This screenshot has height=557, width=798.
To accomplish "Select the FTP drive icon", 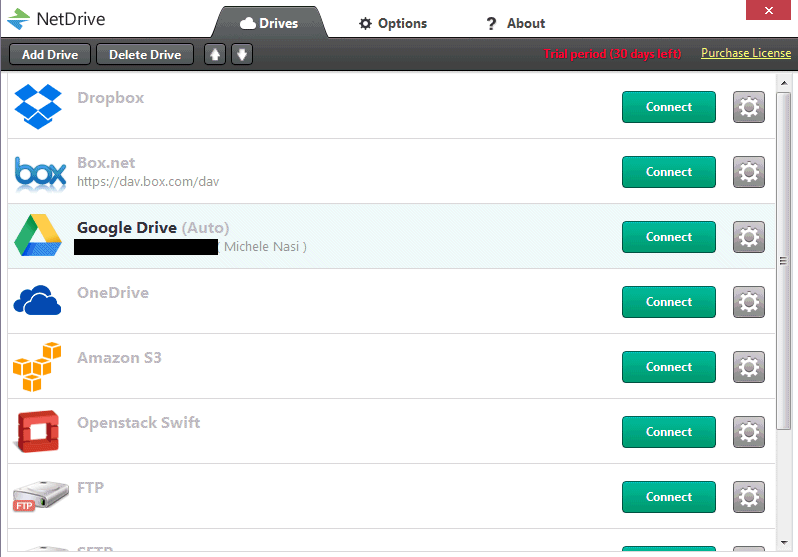I will pos(40,495).
